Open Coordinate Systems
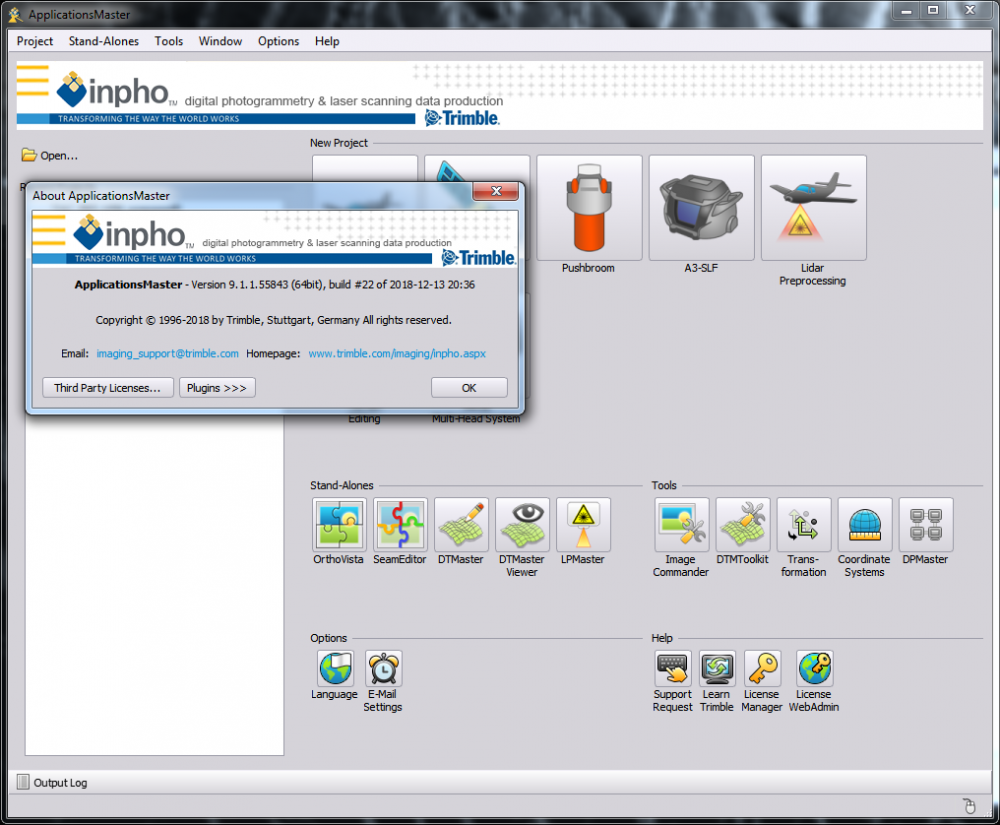This screenshot has height=825, width=1000. [864, 524]
